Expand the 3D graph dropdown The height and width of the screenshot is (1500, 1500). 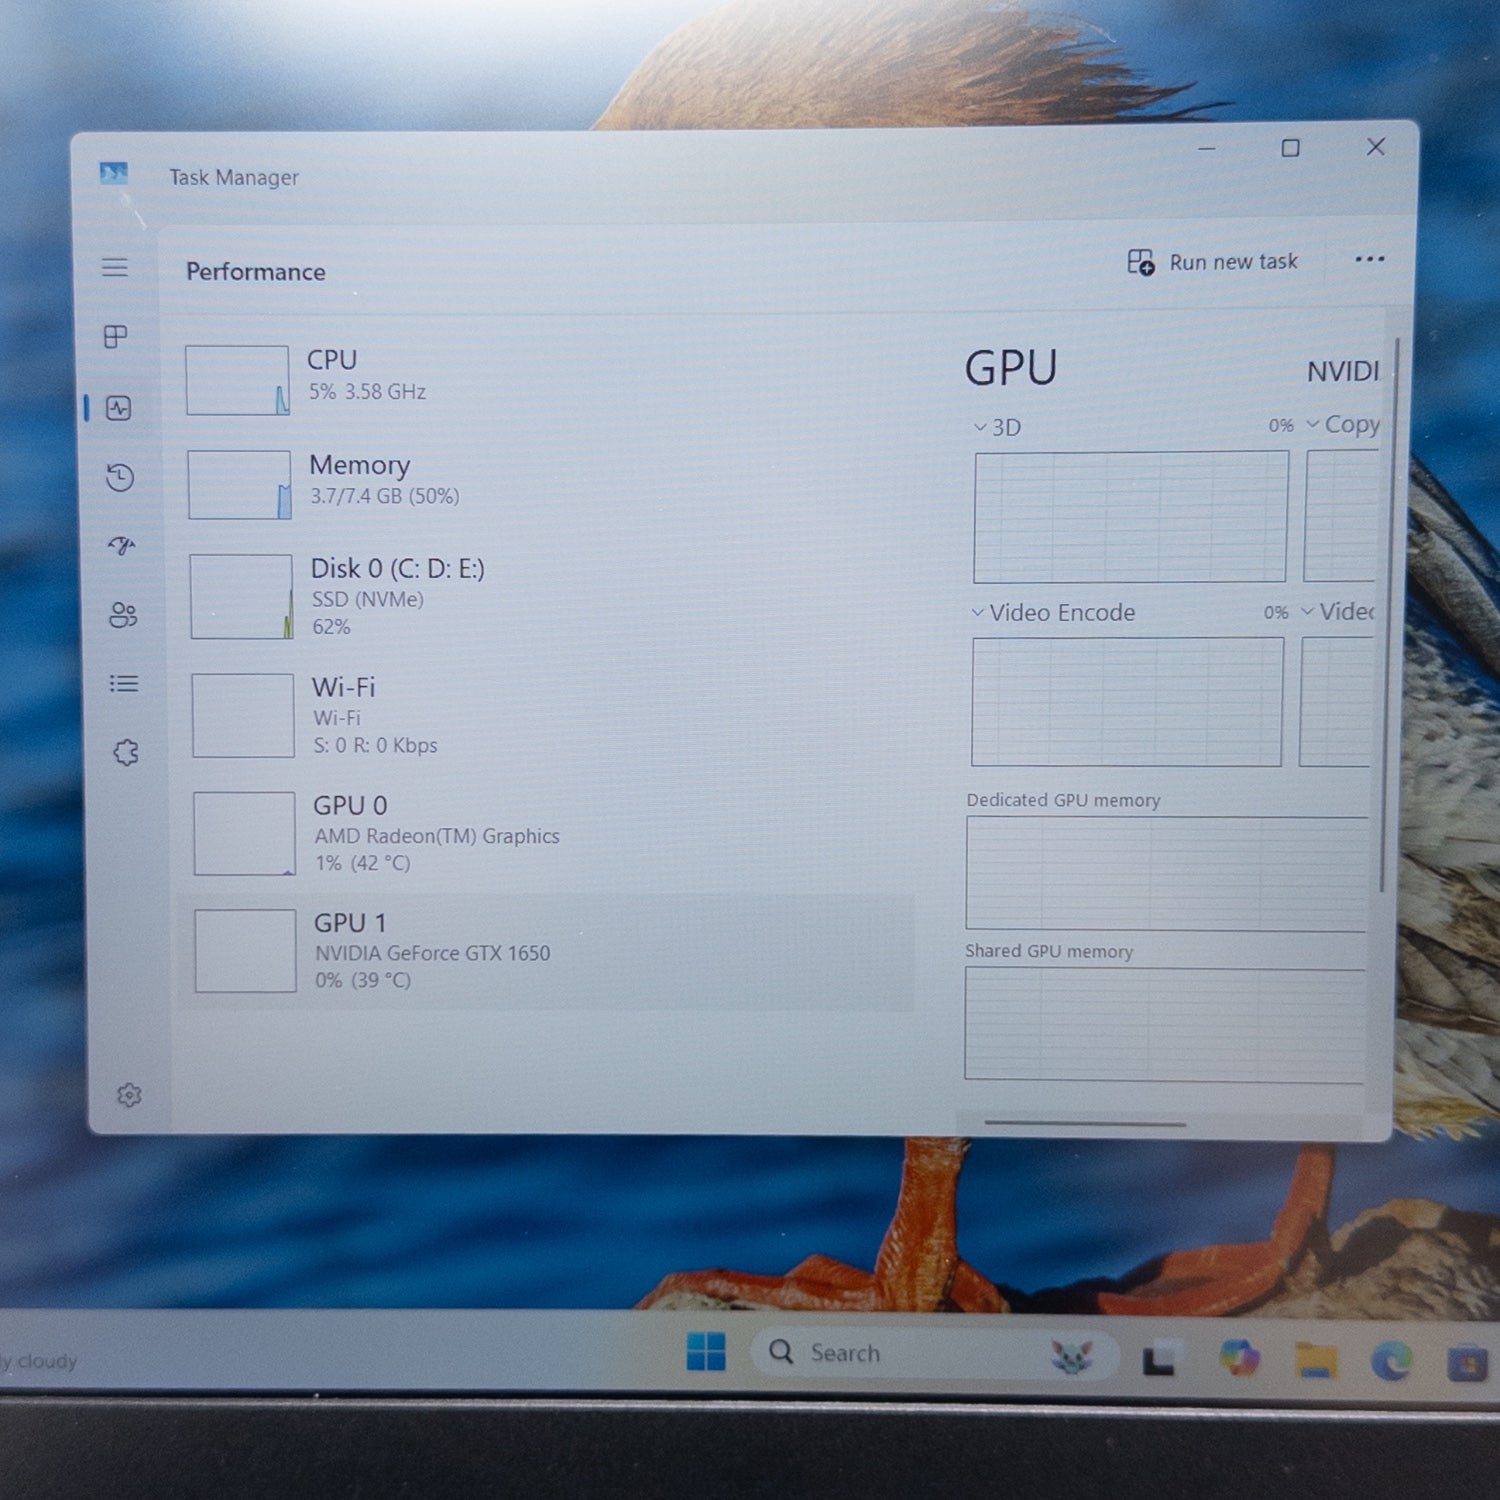click(999, 427)
